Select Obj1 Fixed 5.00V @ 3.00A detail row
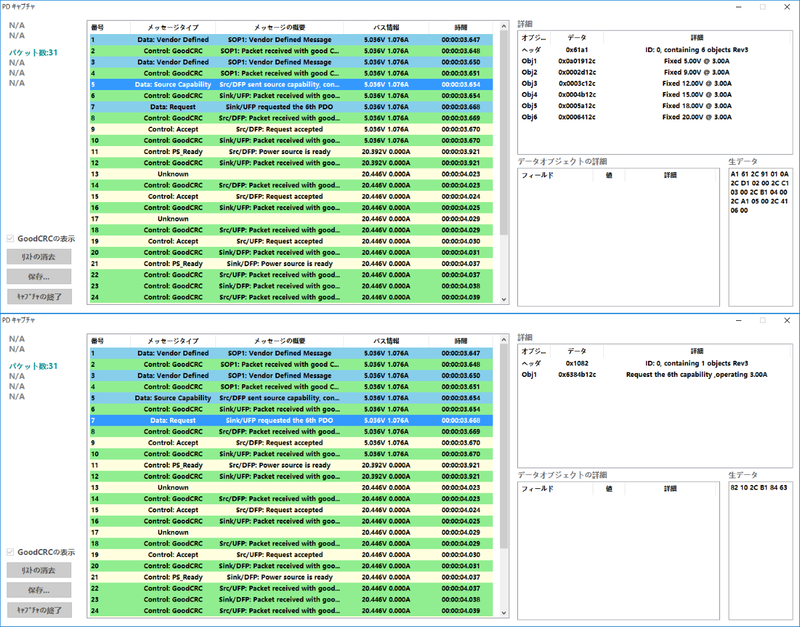This screenshot has height=627, width=800. (x=655, y=61)
